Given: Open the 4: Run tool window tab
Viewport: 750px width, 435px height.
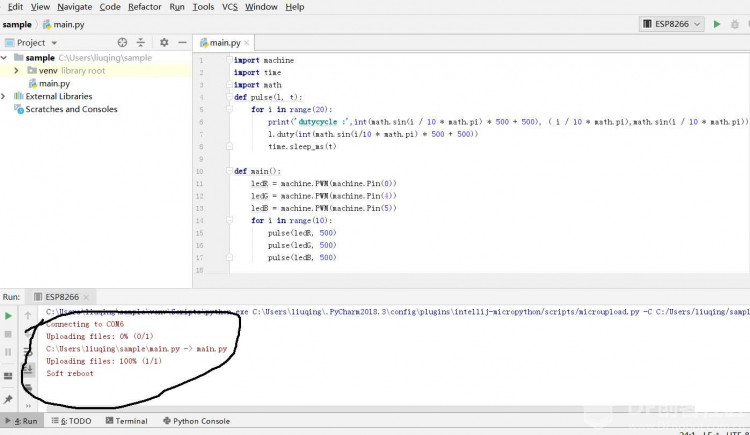Looking at the screenshot, I should (22, 421).
